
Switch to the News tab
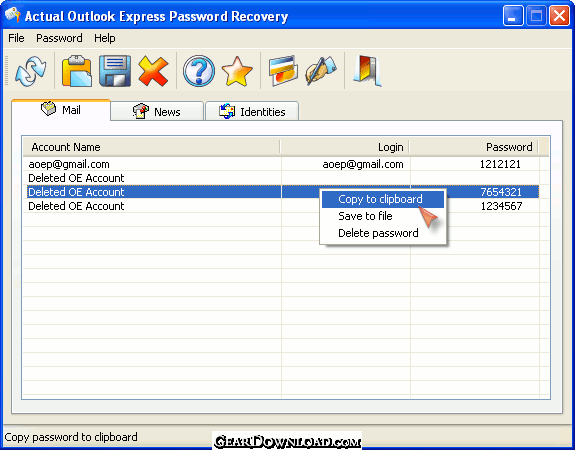[x=157, y=111]
